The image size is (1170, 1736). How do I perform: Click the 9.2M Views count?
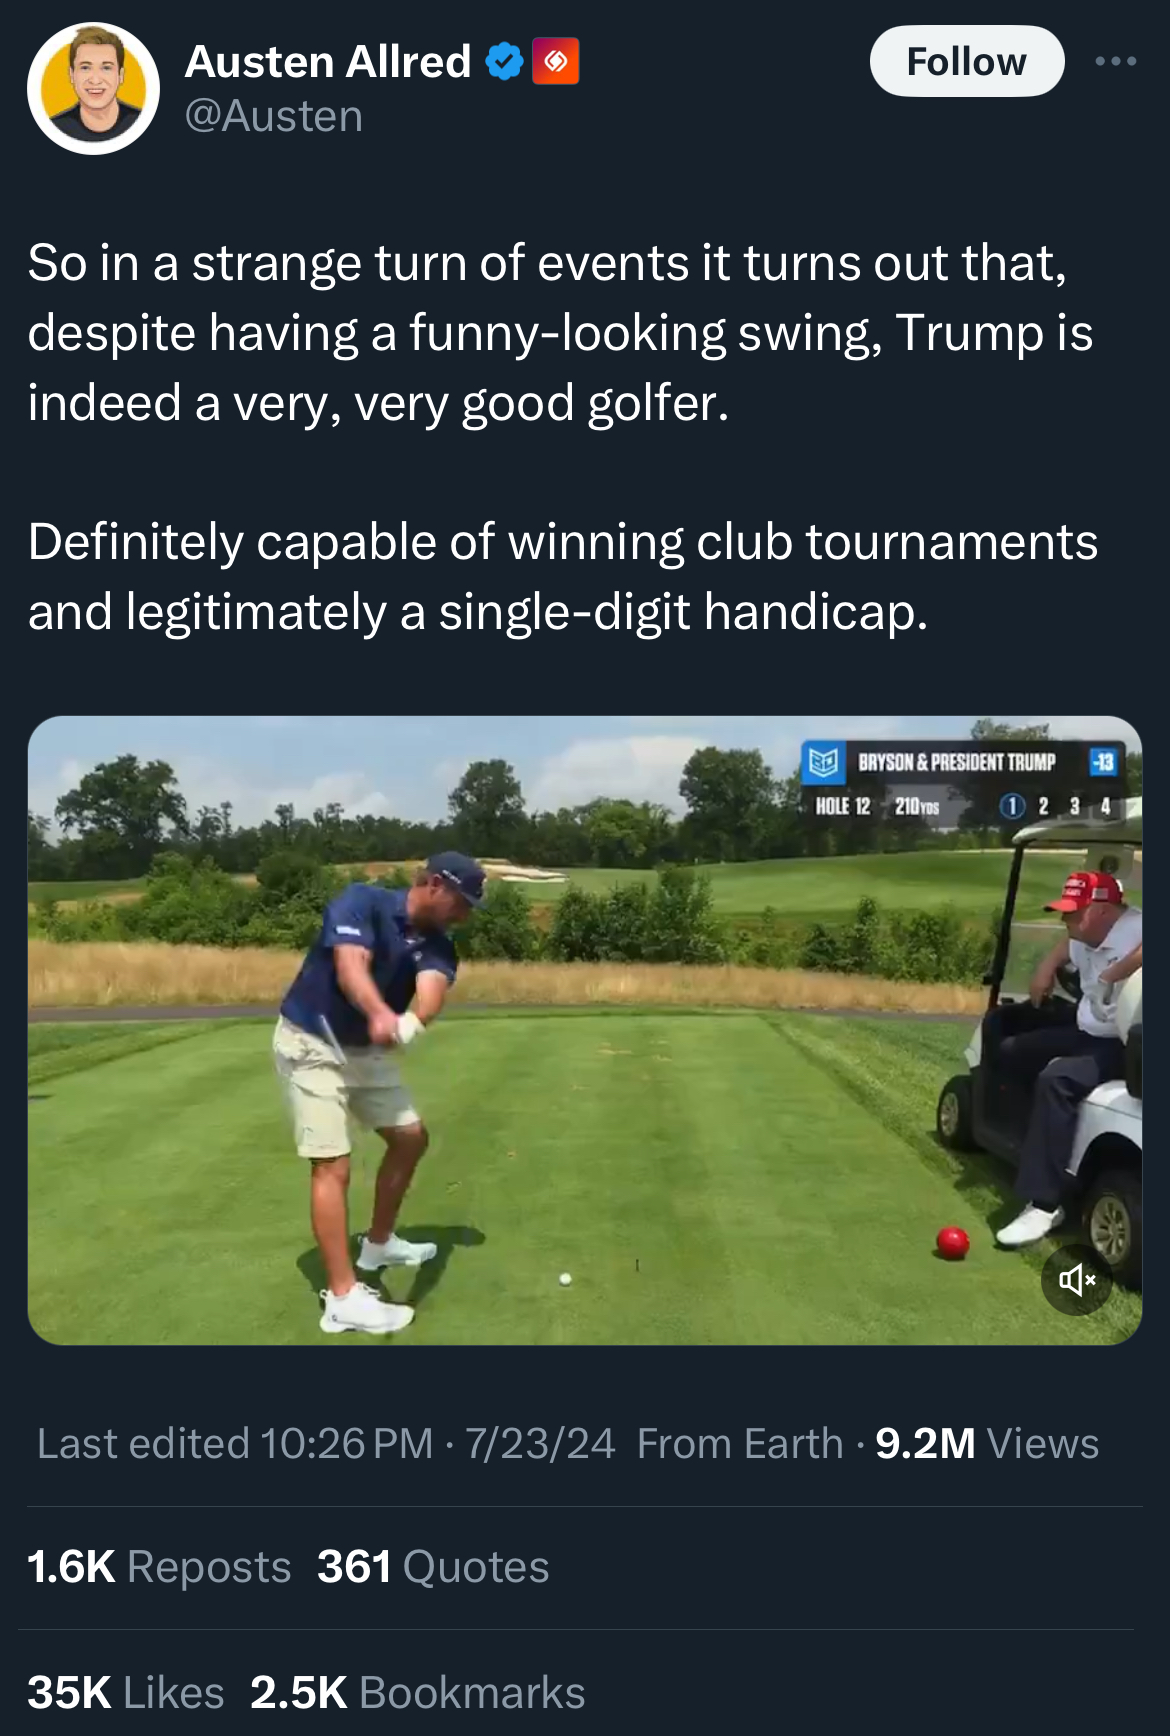click(986, 1443)
